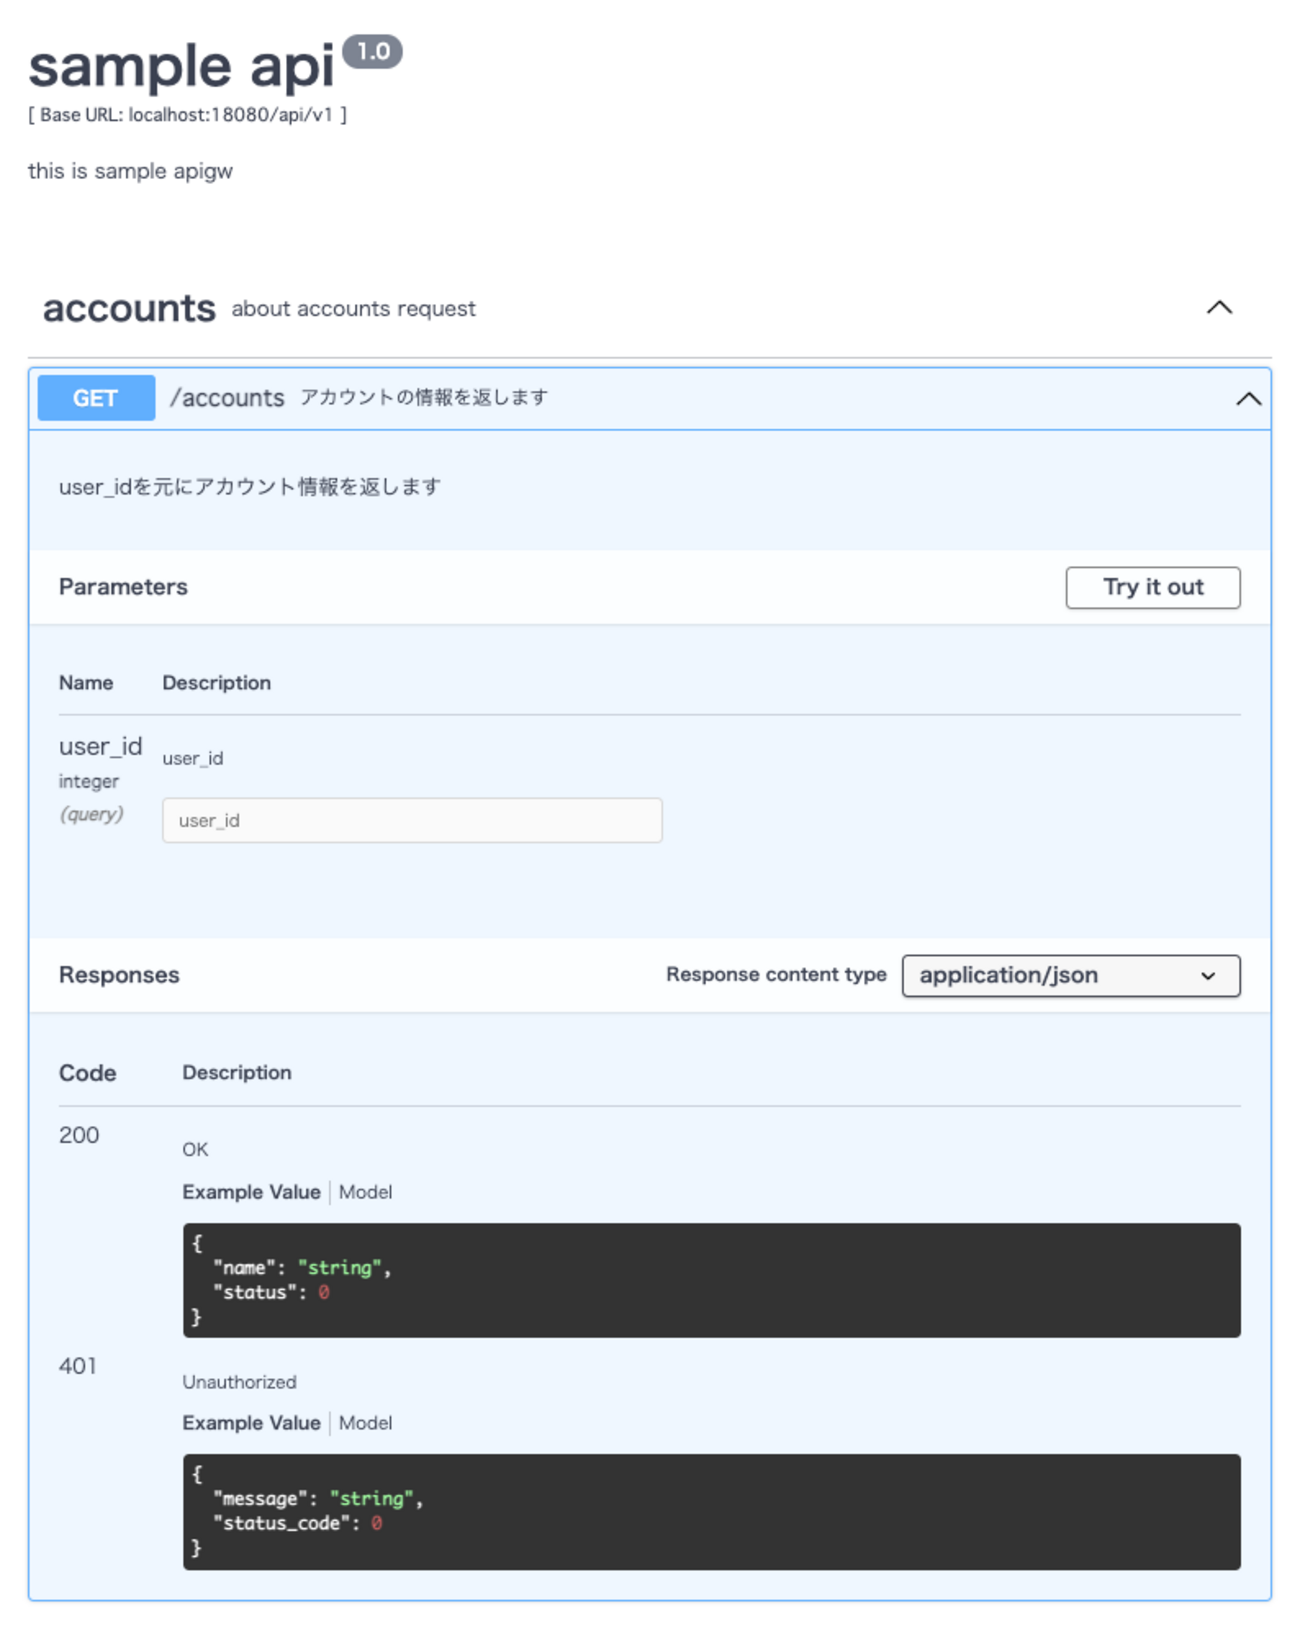Click the OK response description
Viewport: 1300px width, 1644px height.
point(195,1150)
